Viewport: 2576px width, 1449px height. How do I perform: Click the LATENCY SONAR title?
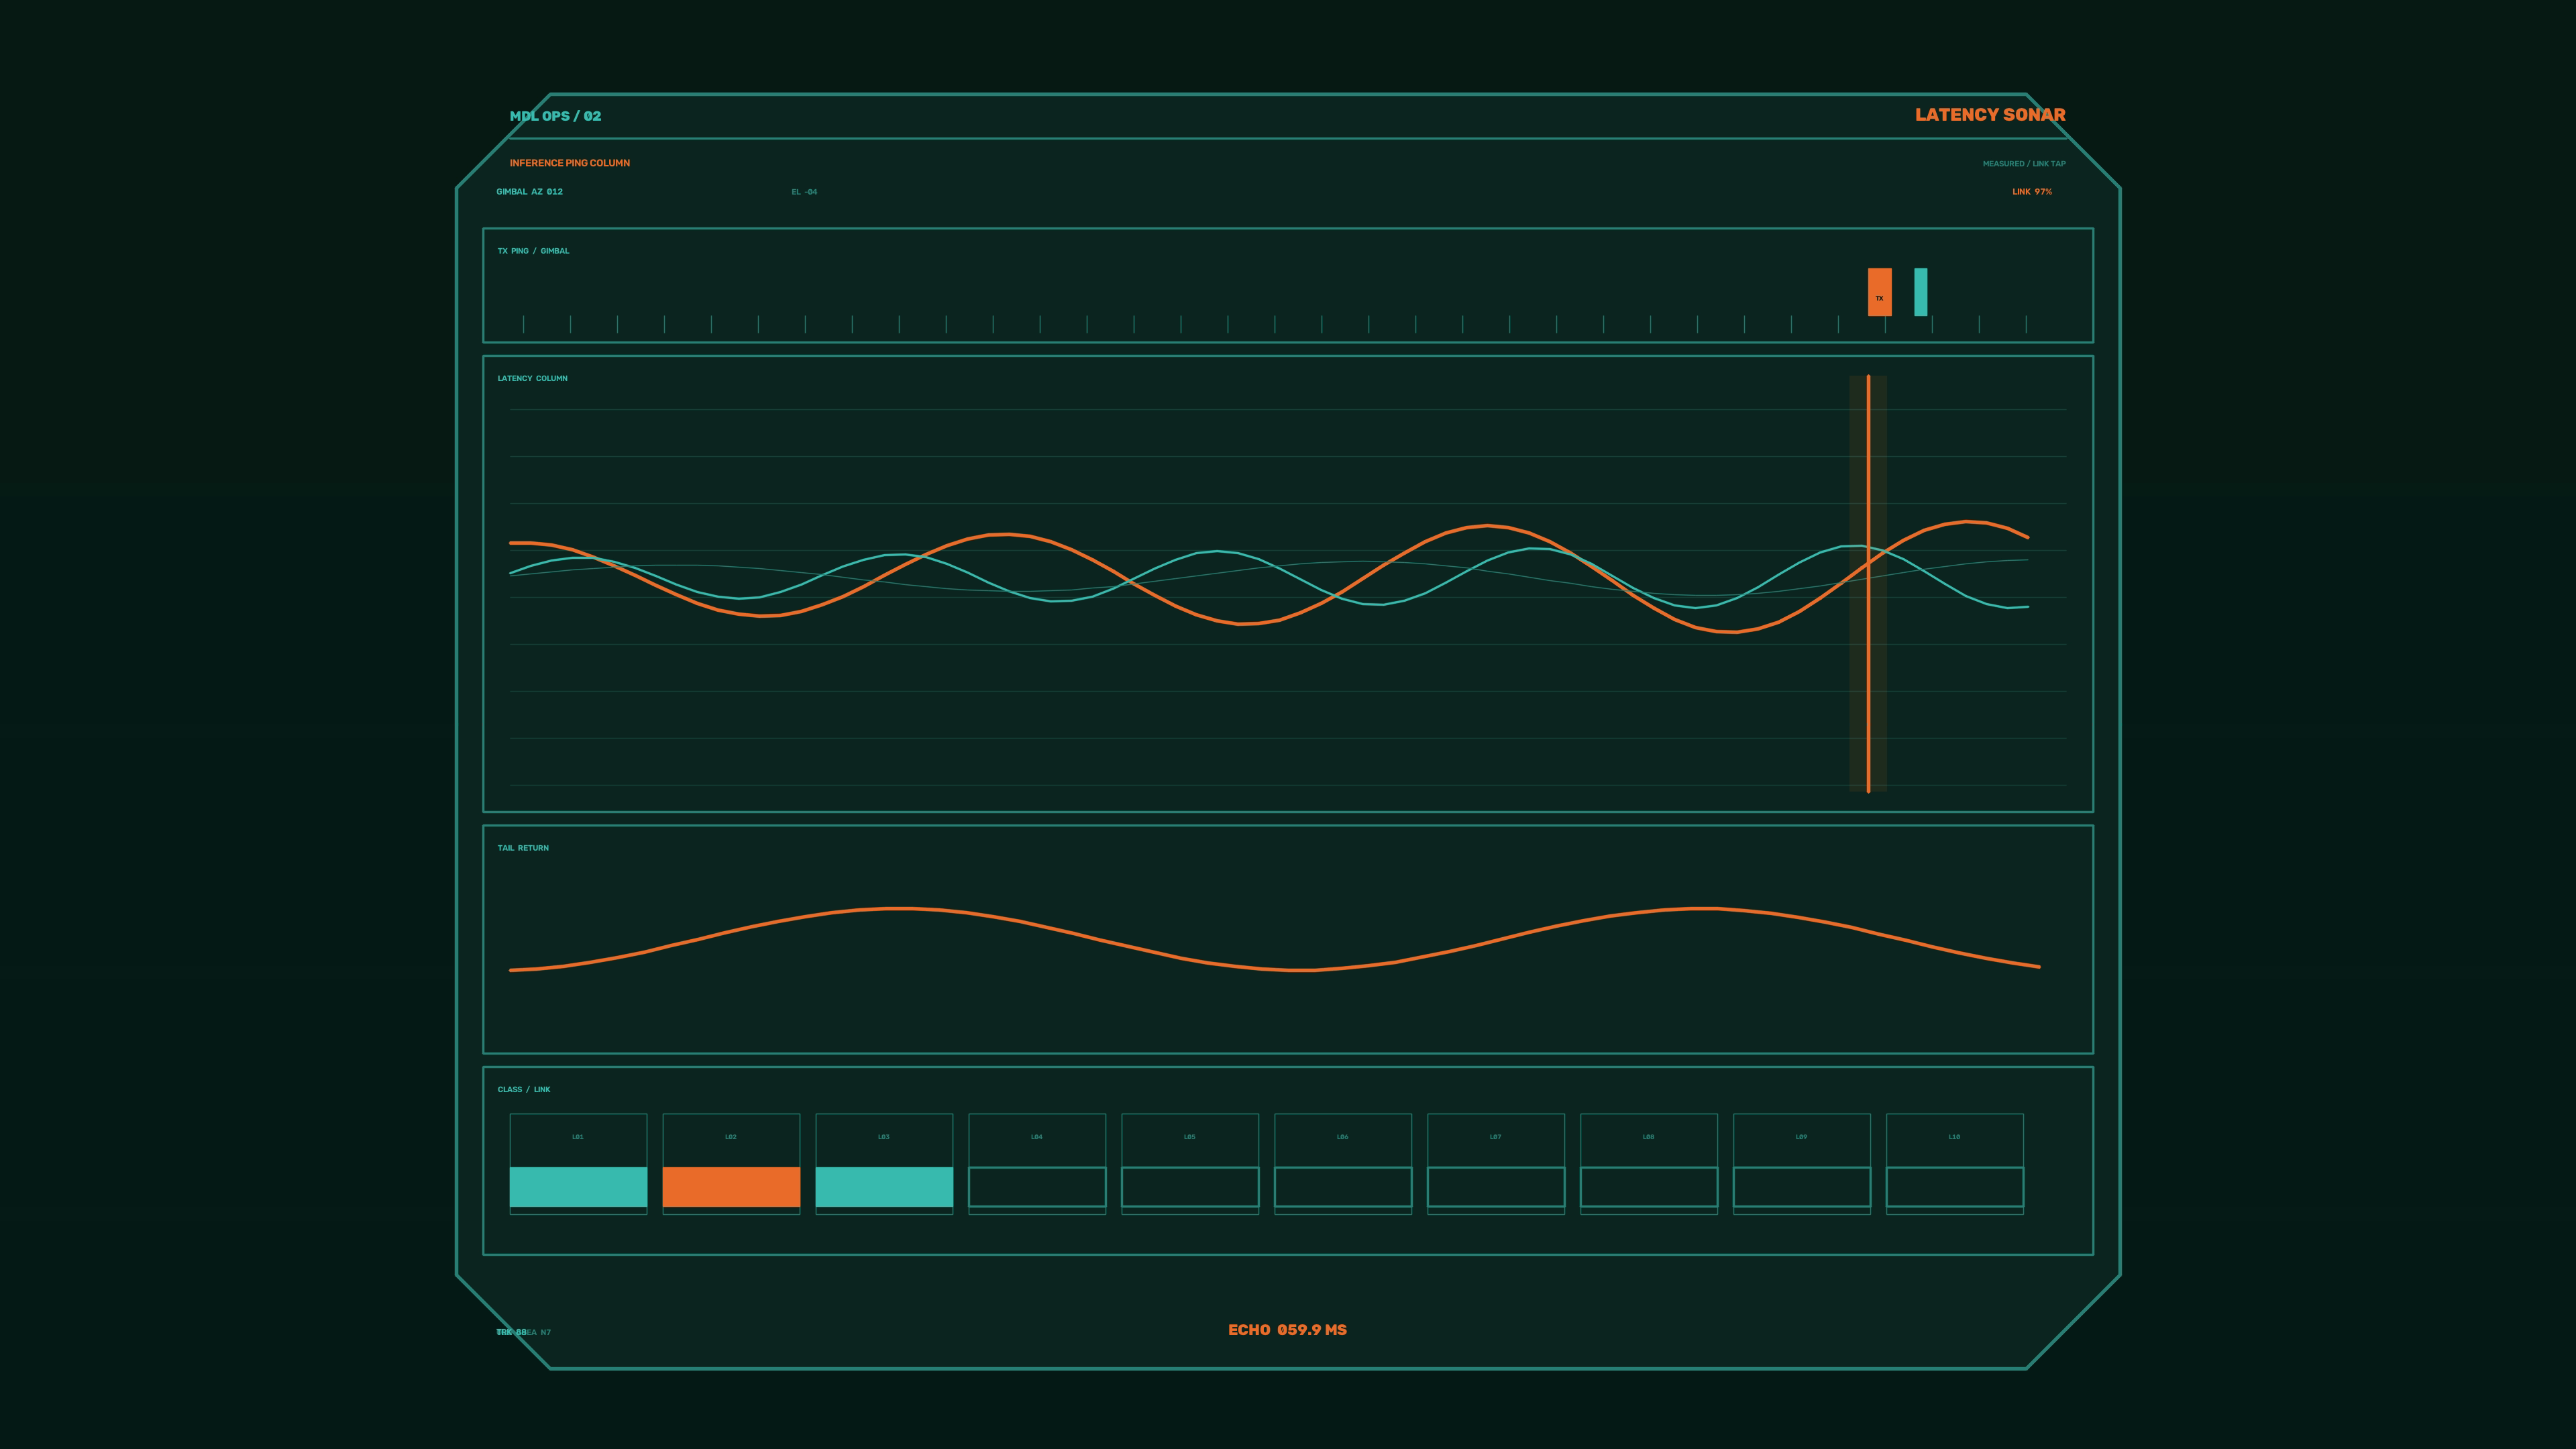[1990, 115]
